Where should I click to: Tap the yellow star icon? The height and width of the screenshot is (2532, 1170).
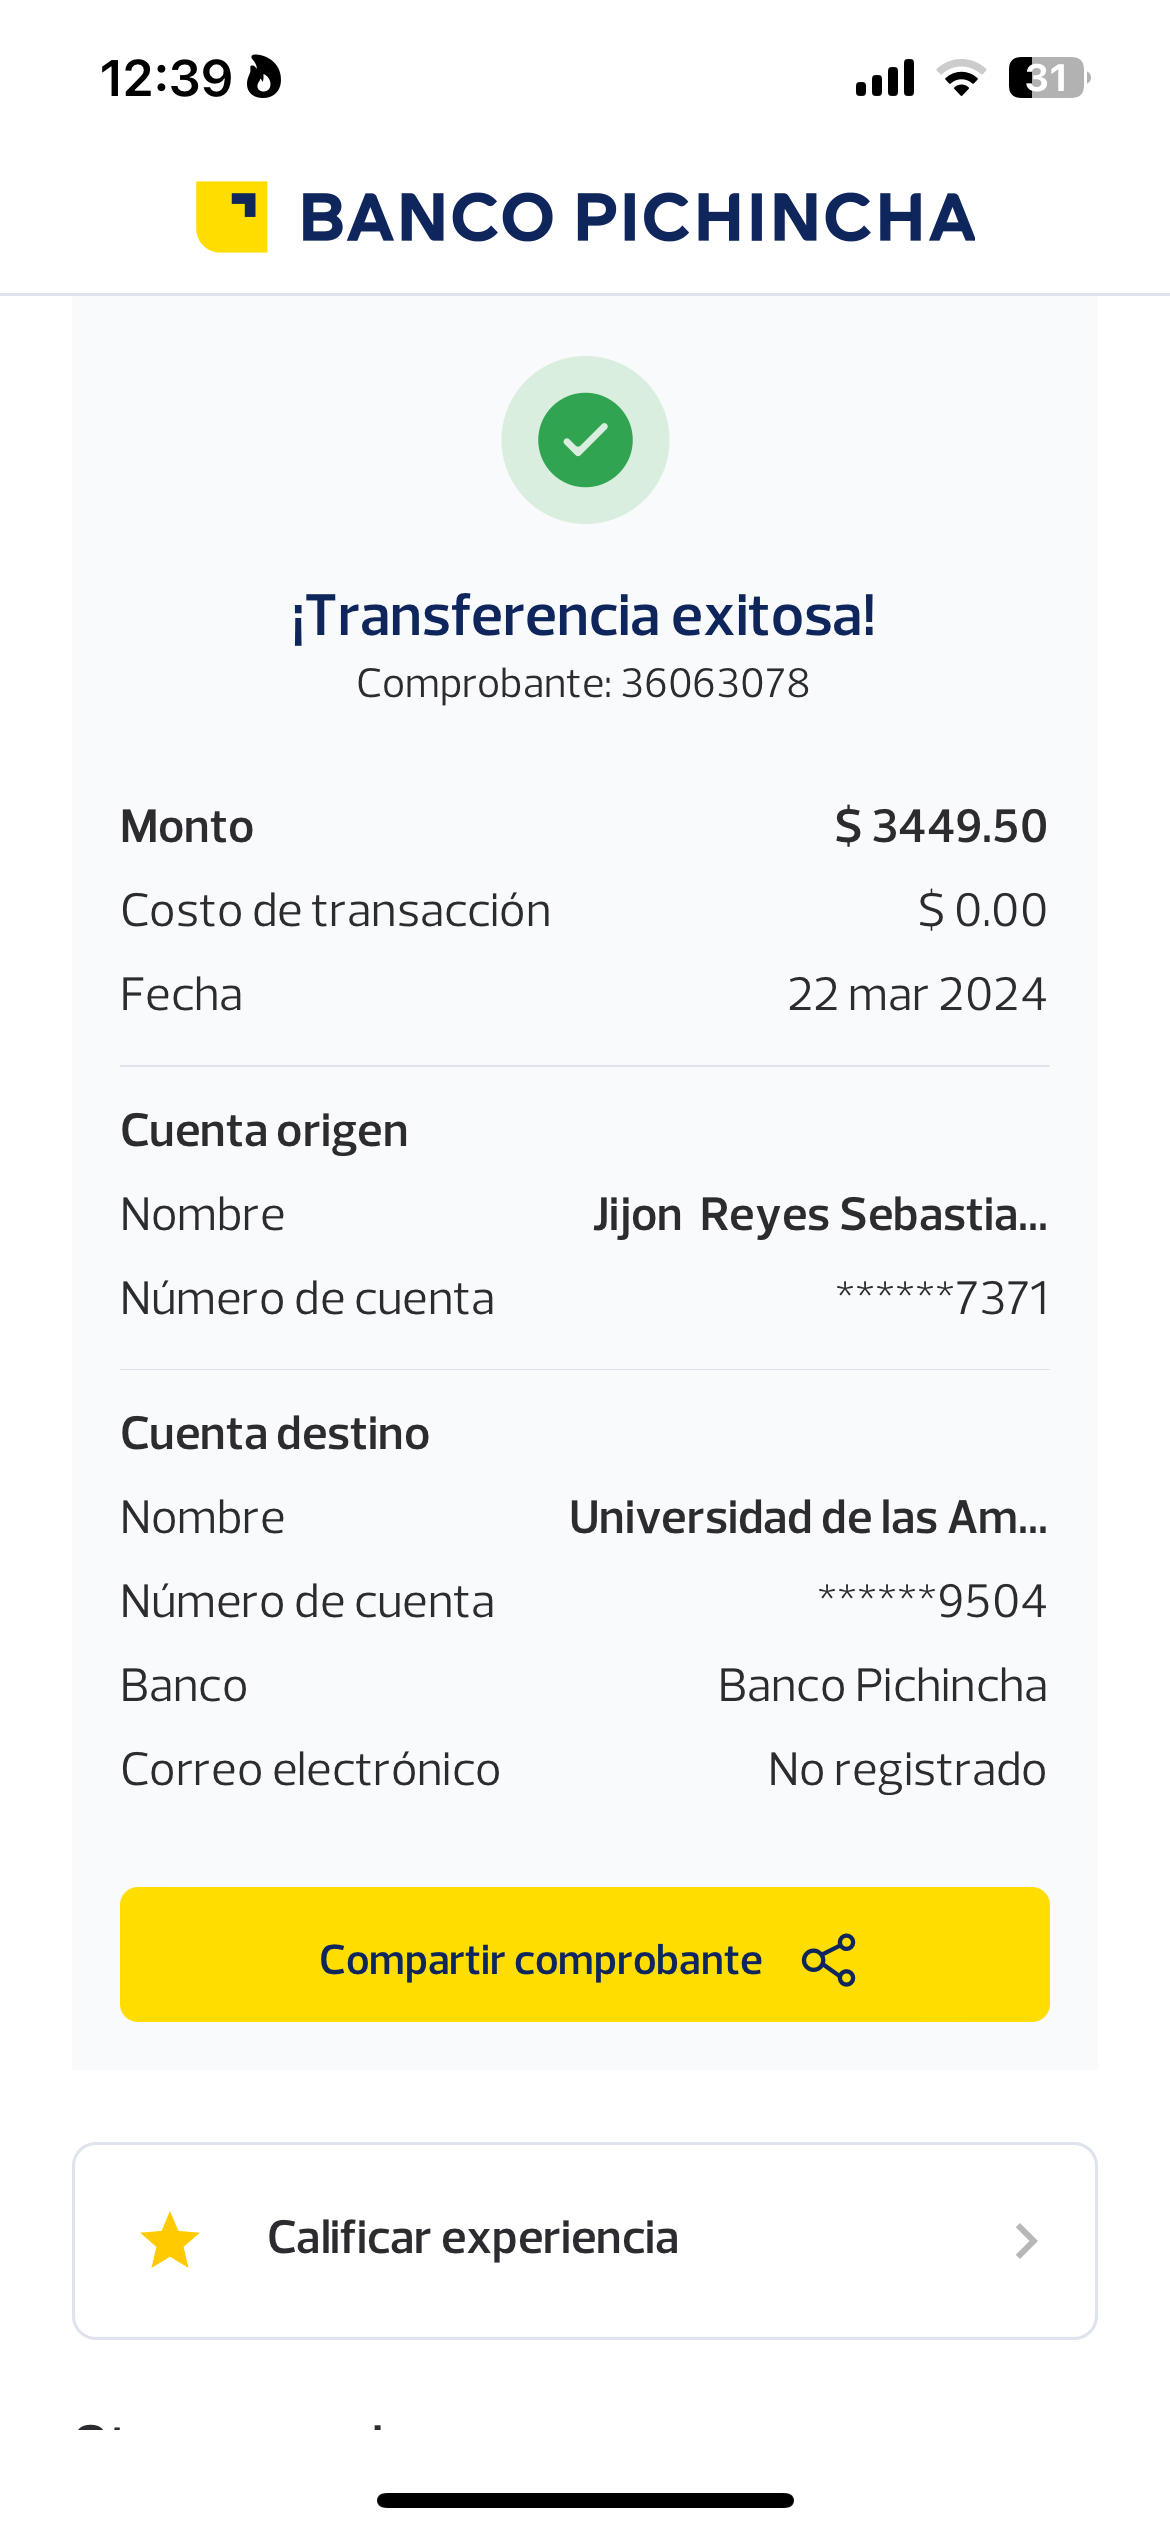(170, 2240)
